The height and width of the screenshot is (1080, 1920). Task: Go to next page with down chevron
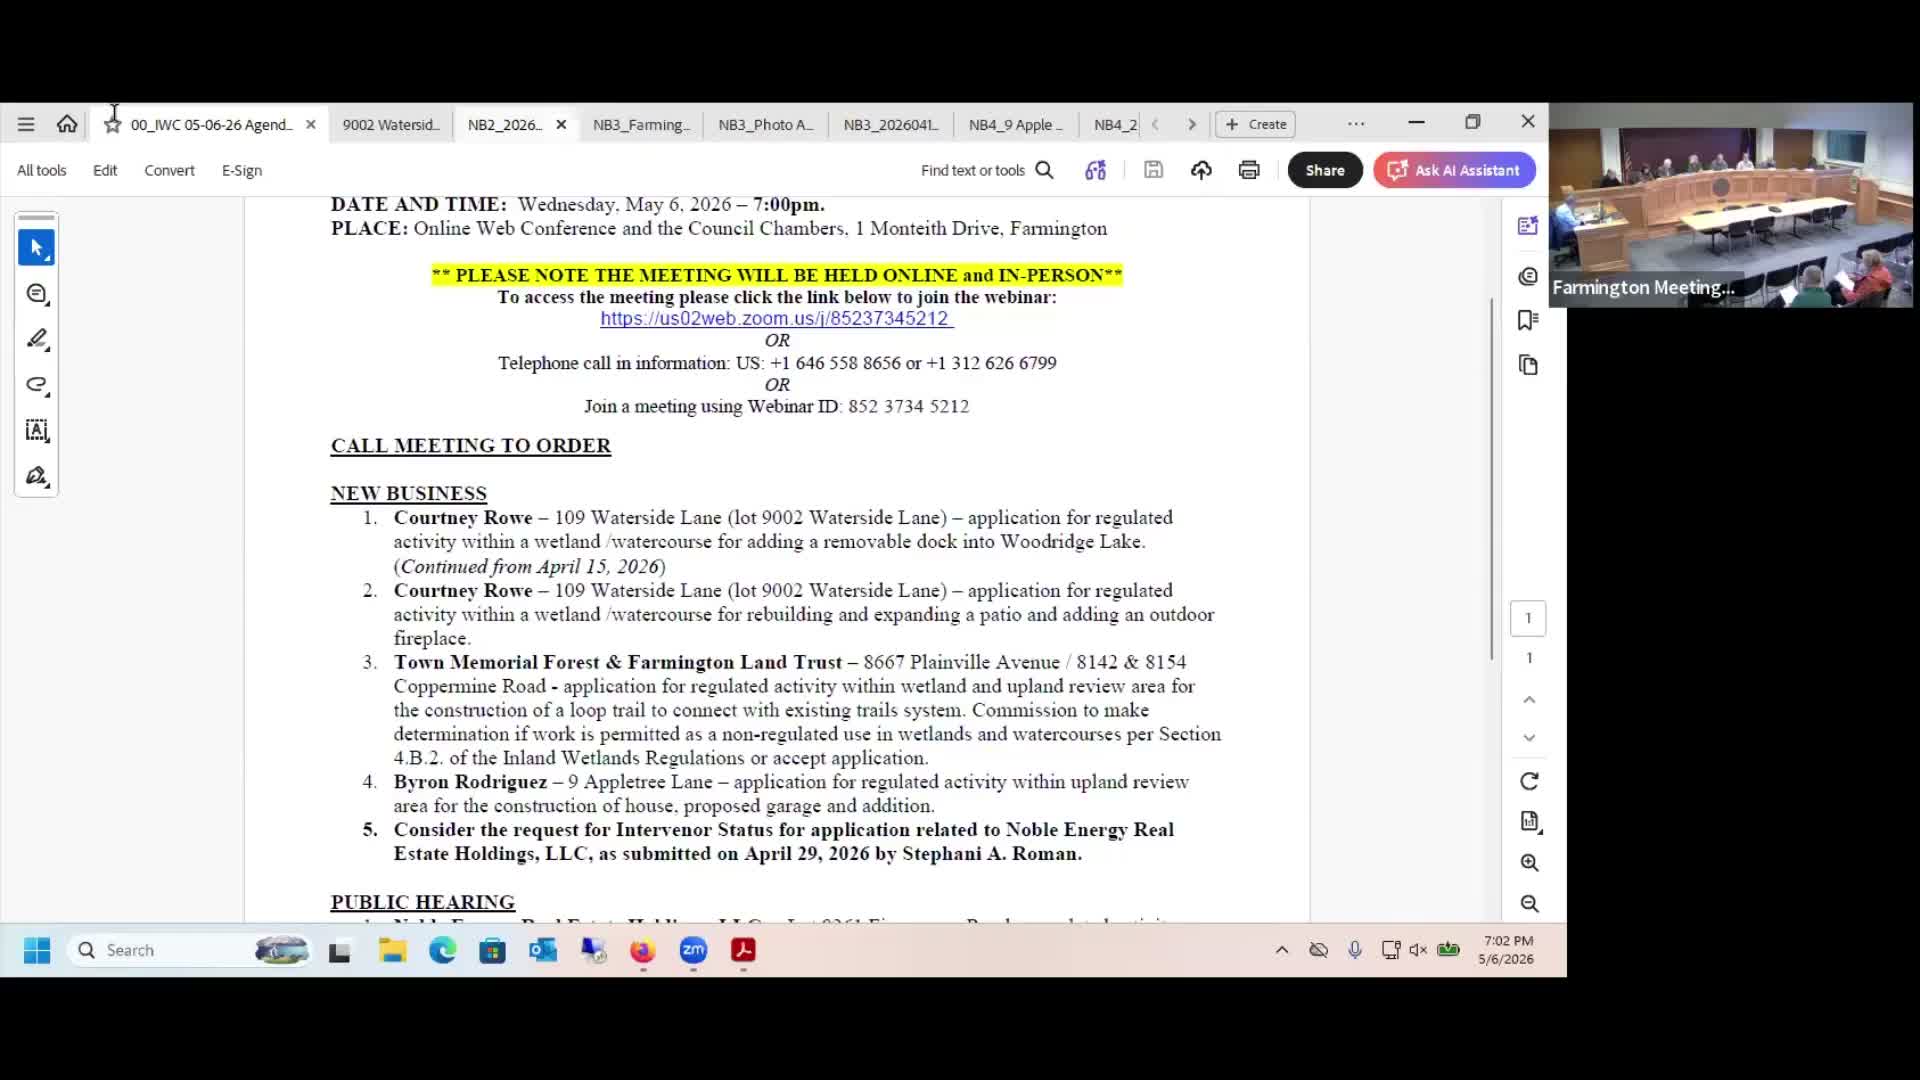pyautogui.click(x=1529, y=738)
